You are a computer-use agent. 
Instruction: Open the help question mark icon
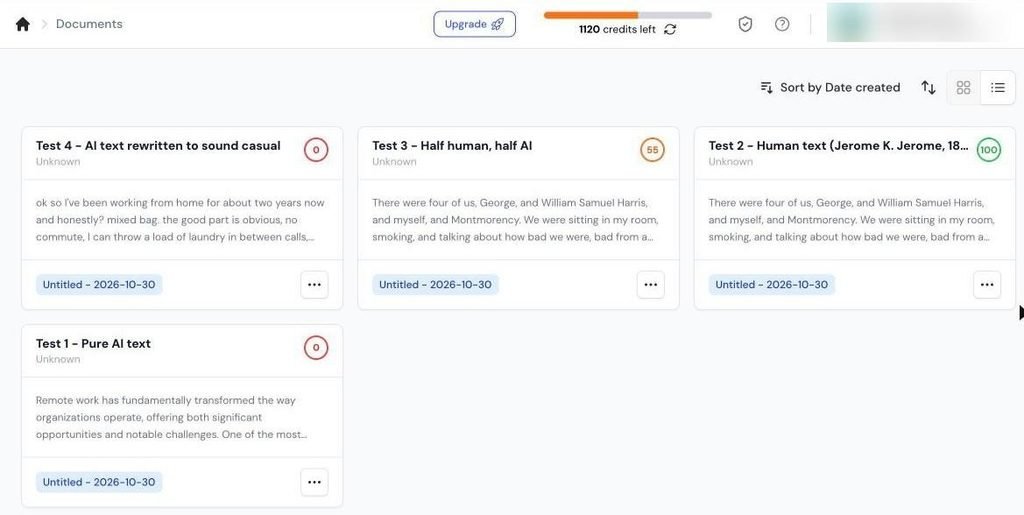[x=782, y=24]
